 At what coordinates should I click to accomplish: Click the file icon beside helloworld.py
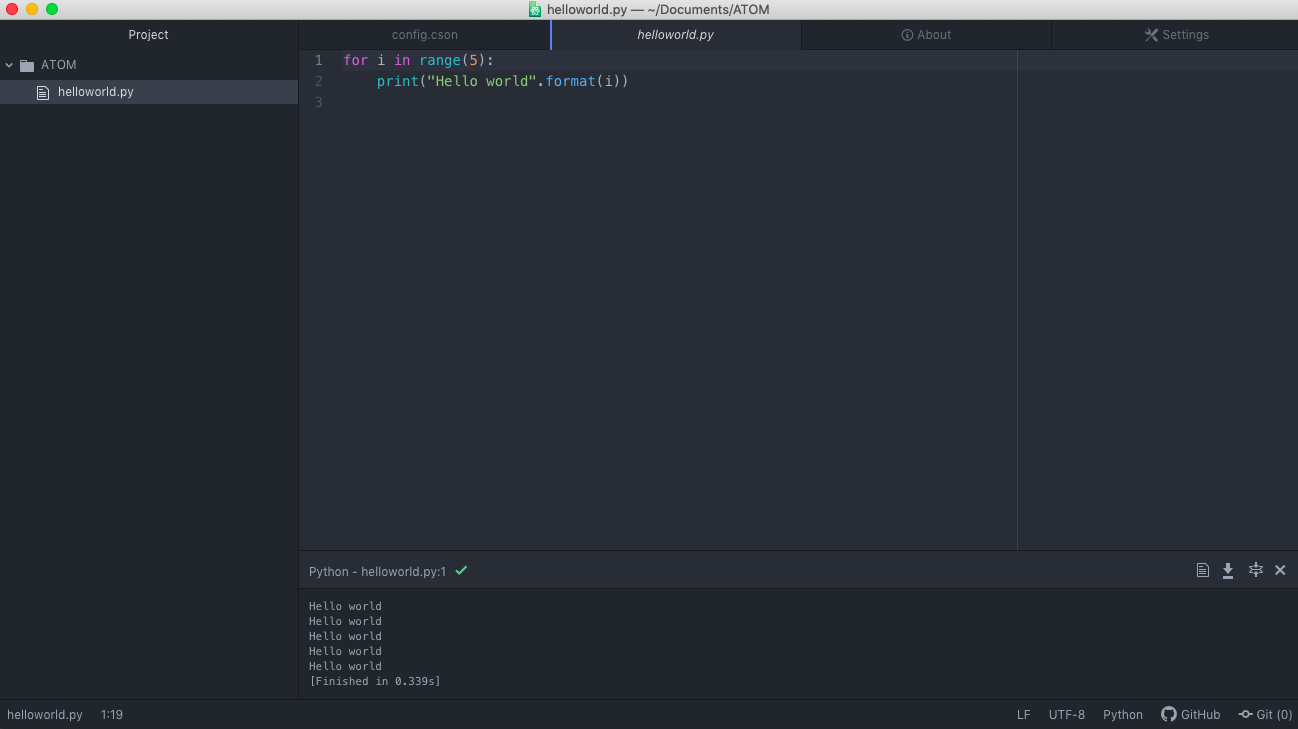(43, 92)
